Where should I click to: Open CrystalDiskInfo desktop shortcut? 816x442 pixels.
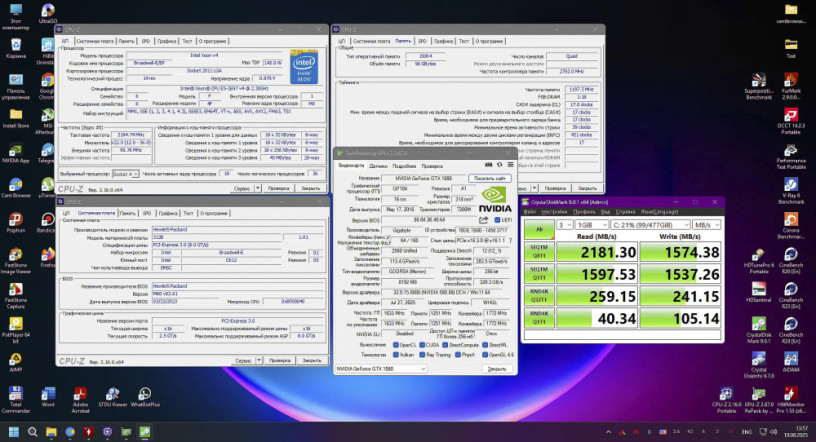coord(759,365)
